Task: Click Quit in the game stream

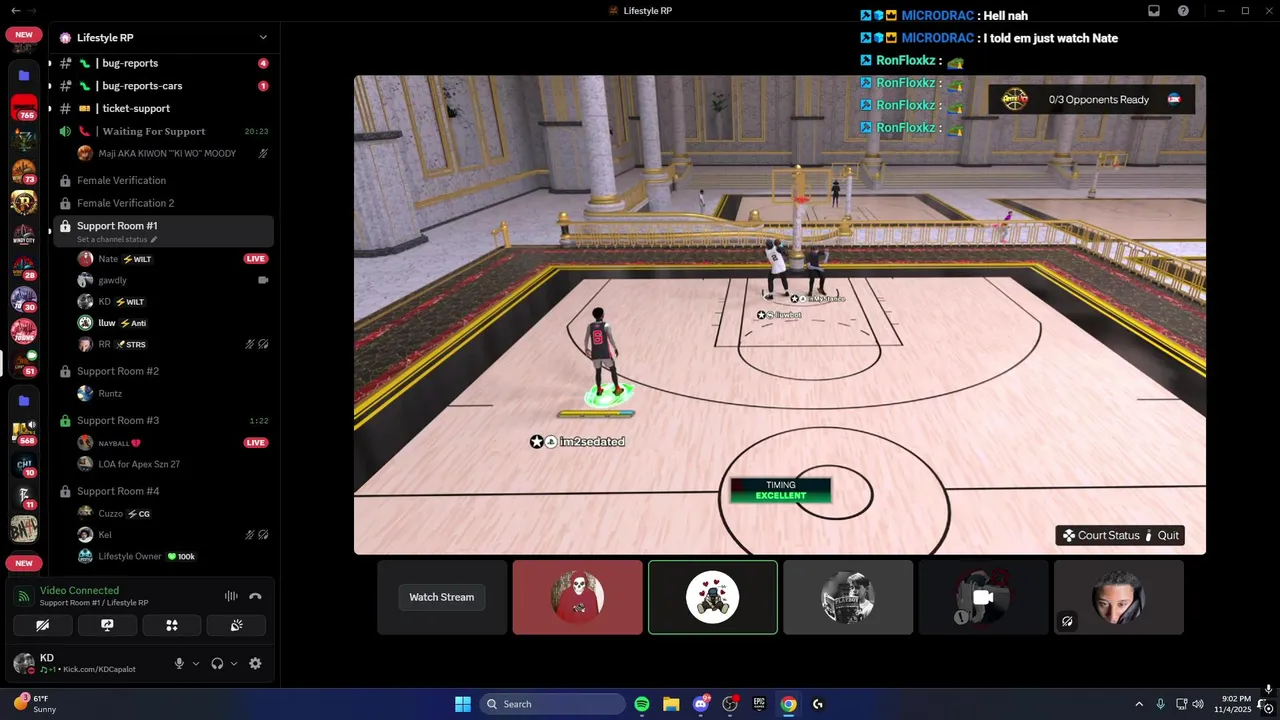Action: (x=1163, y=535)
